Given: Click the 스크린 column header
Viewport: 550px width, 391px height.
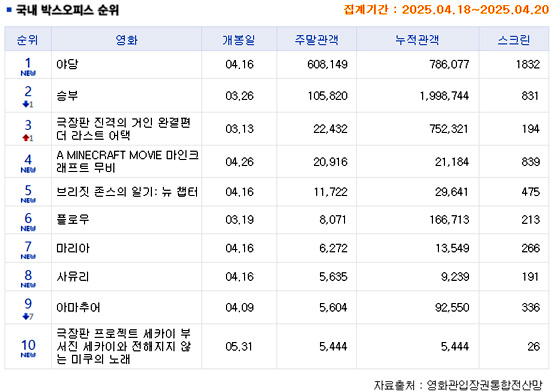Looking at the screenshot, I should [514, 40].
